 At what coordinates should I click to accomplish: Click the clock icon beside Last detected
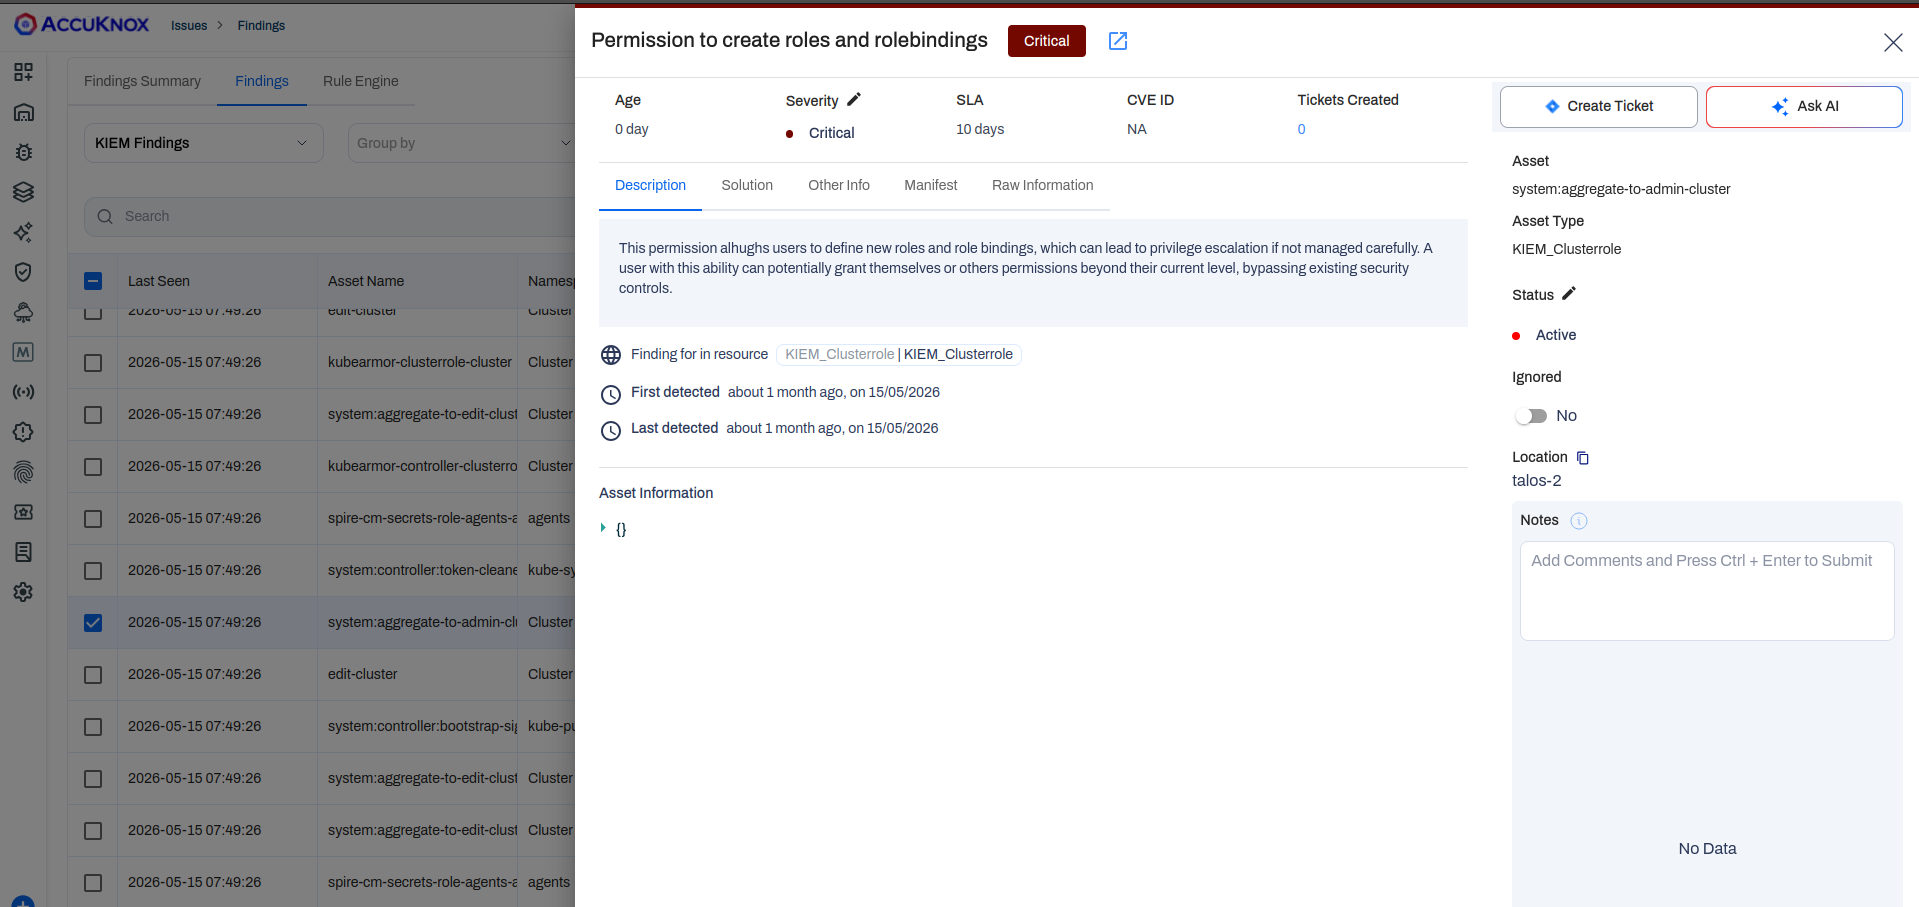click(610, 430)
